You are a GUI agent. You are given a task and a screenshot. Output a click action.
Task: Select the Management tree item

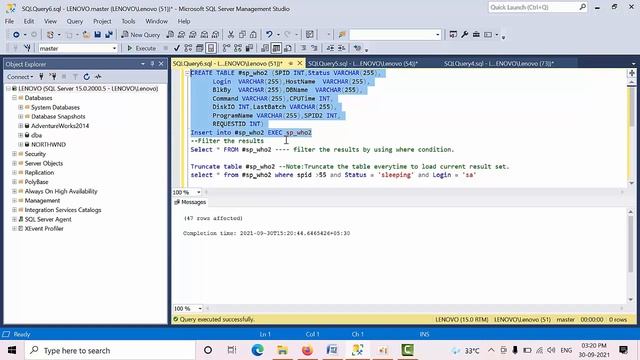(42, 200)
